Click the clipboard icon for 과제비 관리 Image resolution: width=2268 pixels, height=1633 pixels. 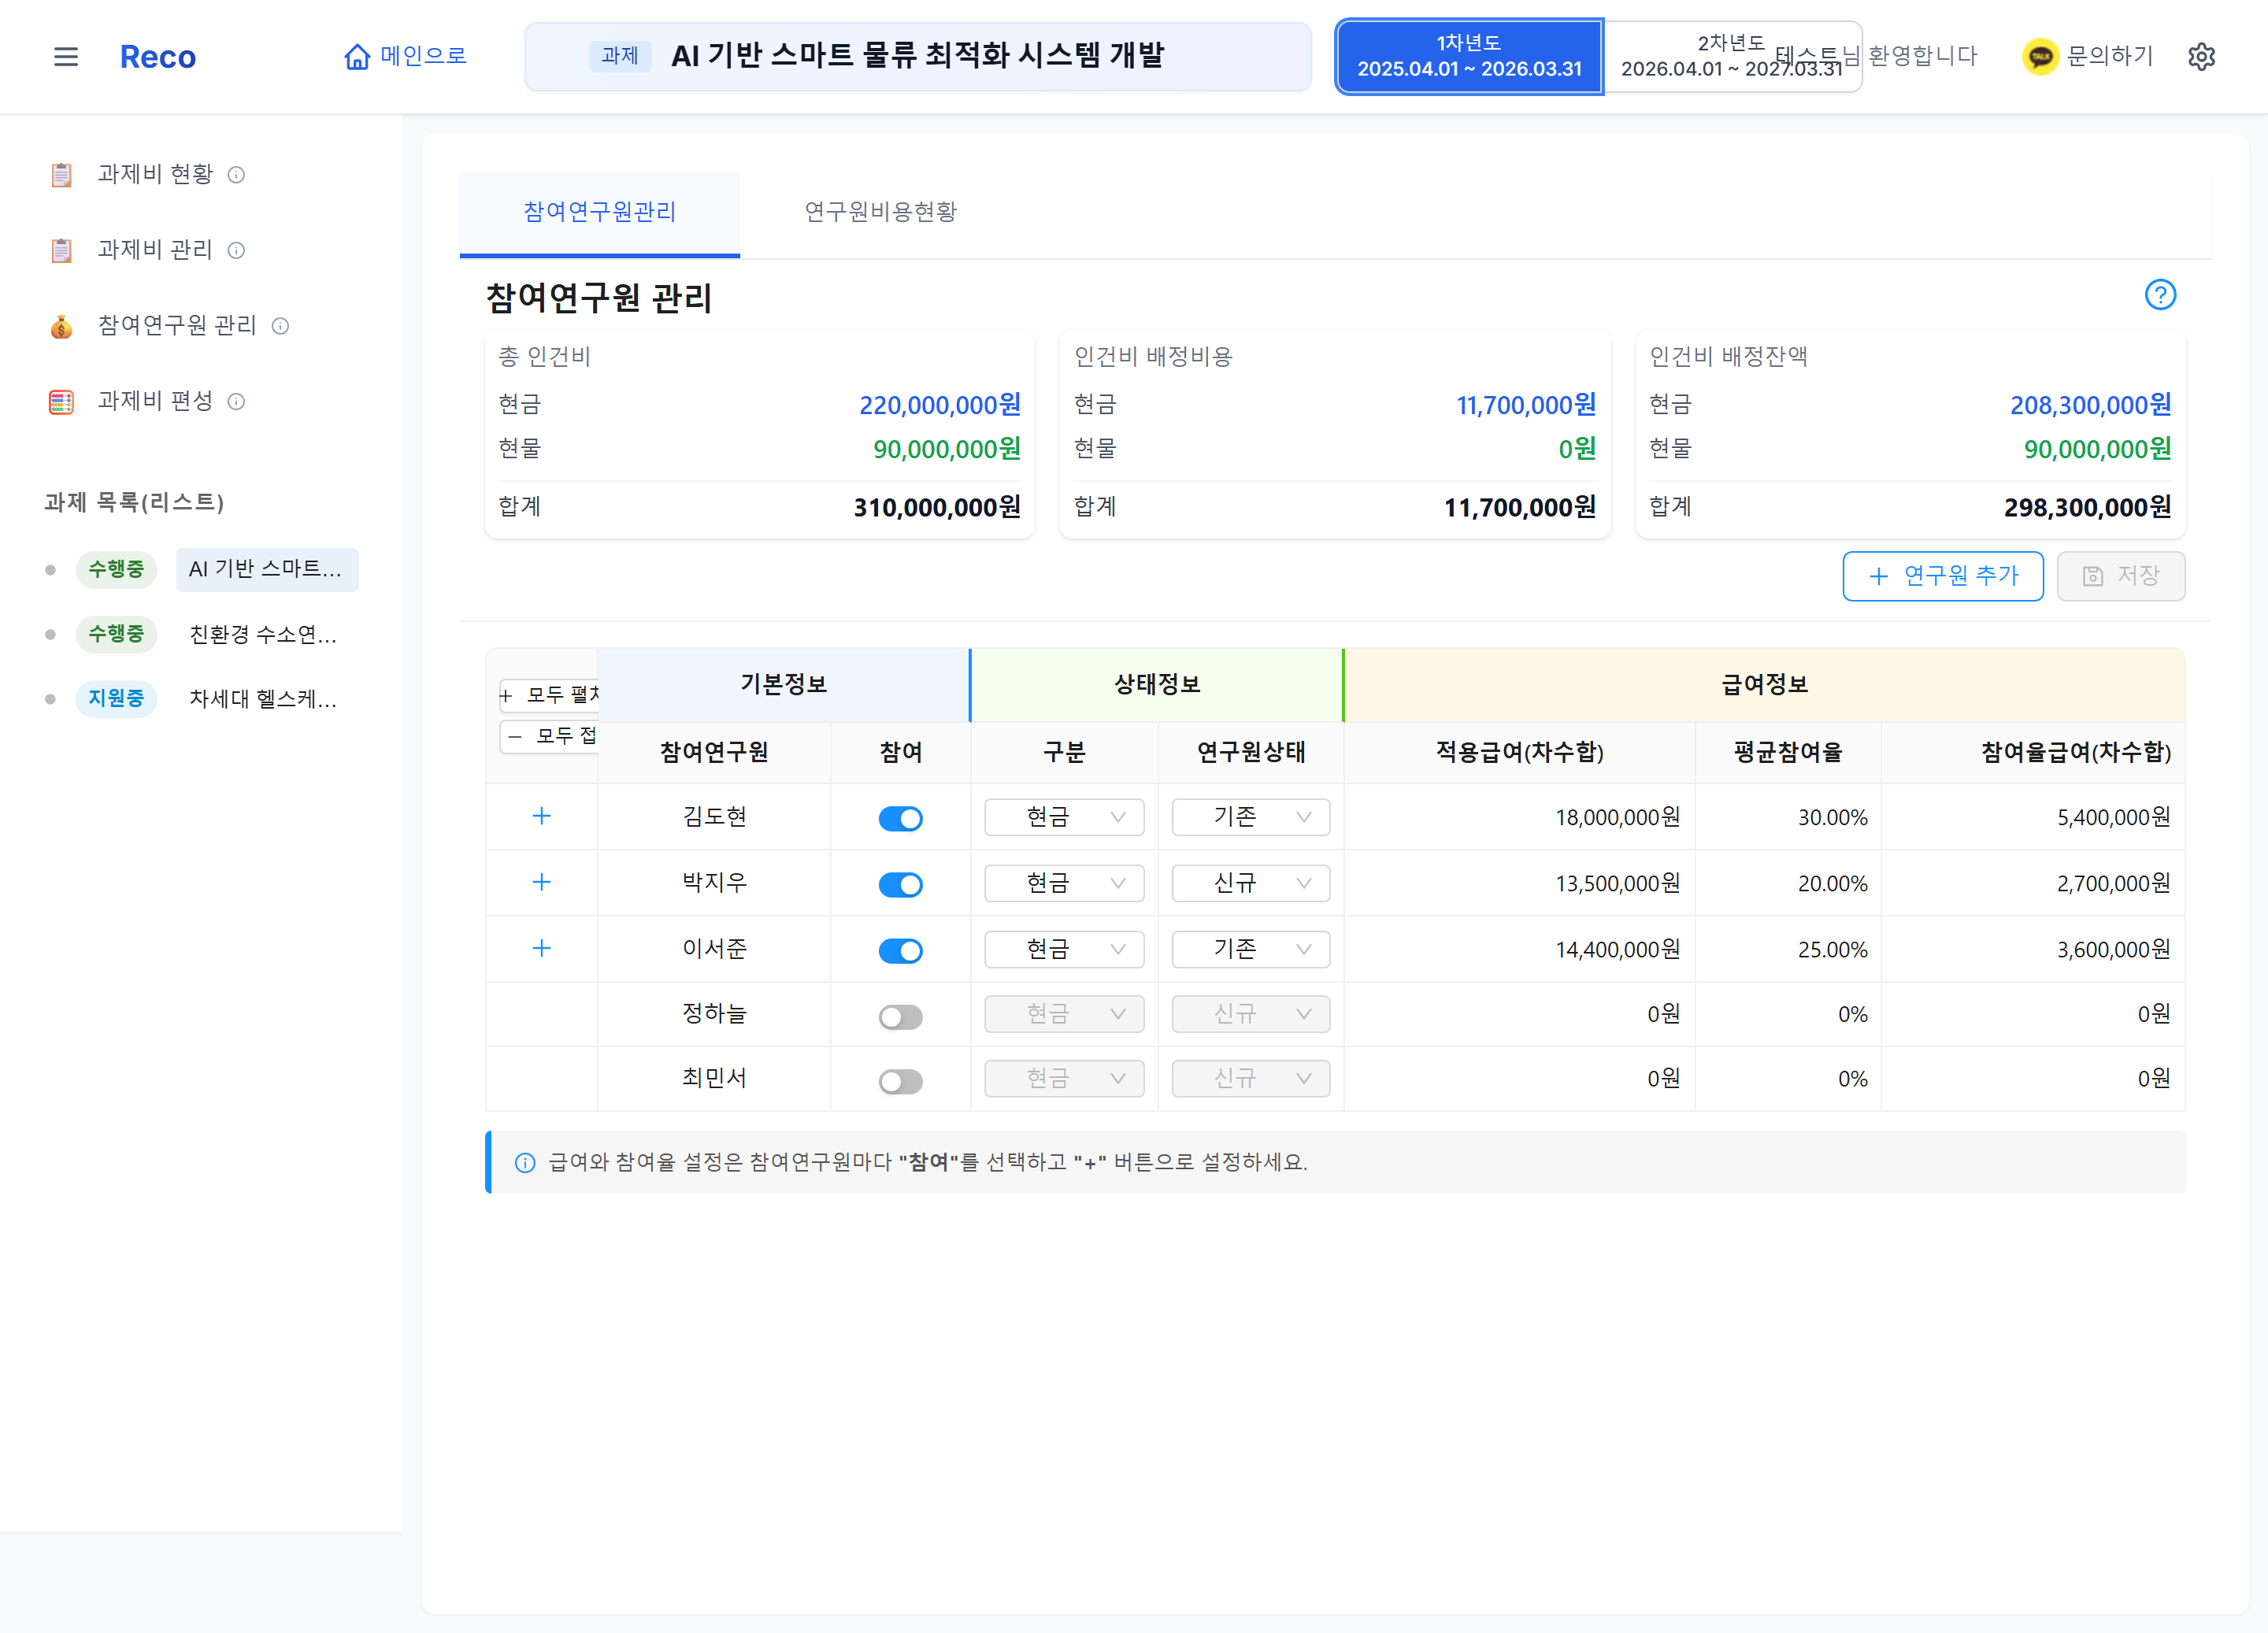coord(62,250)
